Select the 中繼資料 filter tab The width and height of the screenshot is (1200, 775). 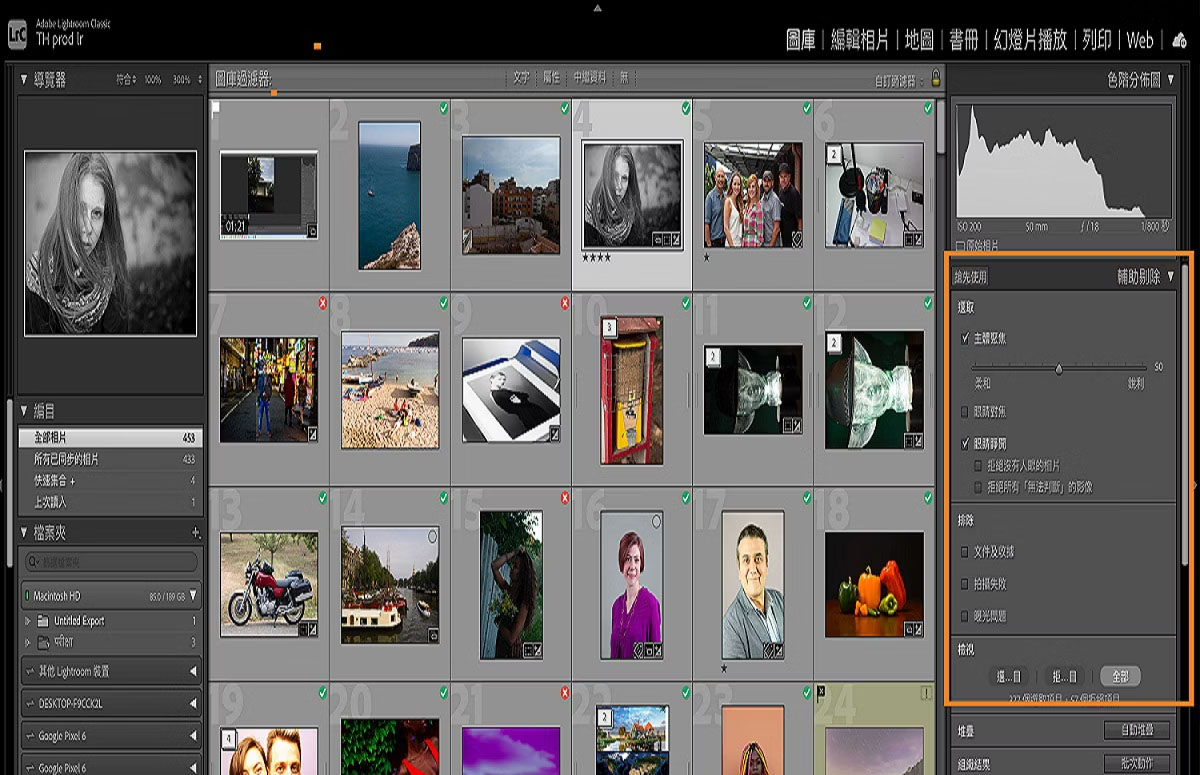coord(590,77)
